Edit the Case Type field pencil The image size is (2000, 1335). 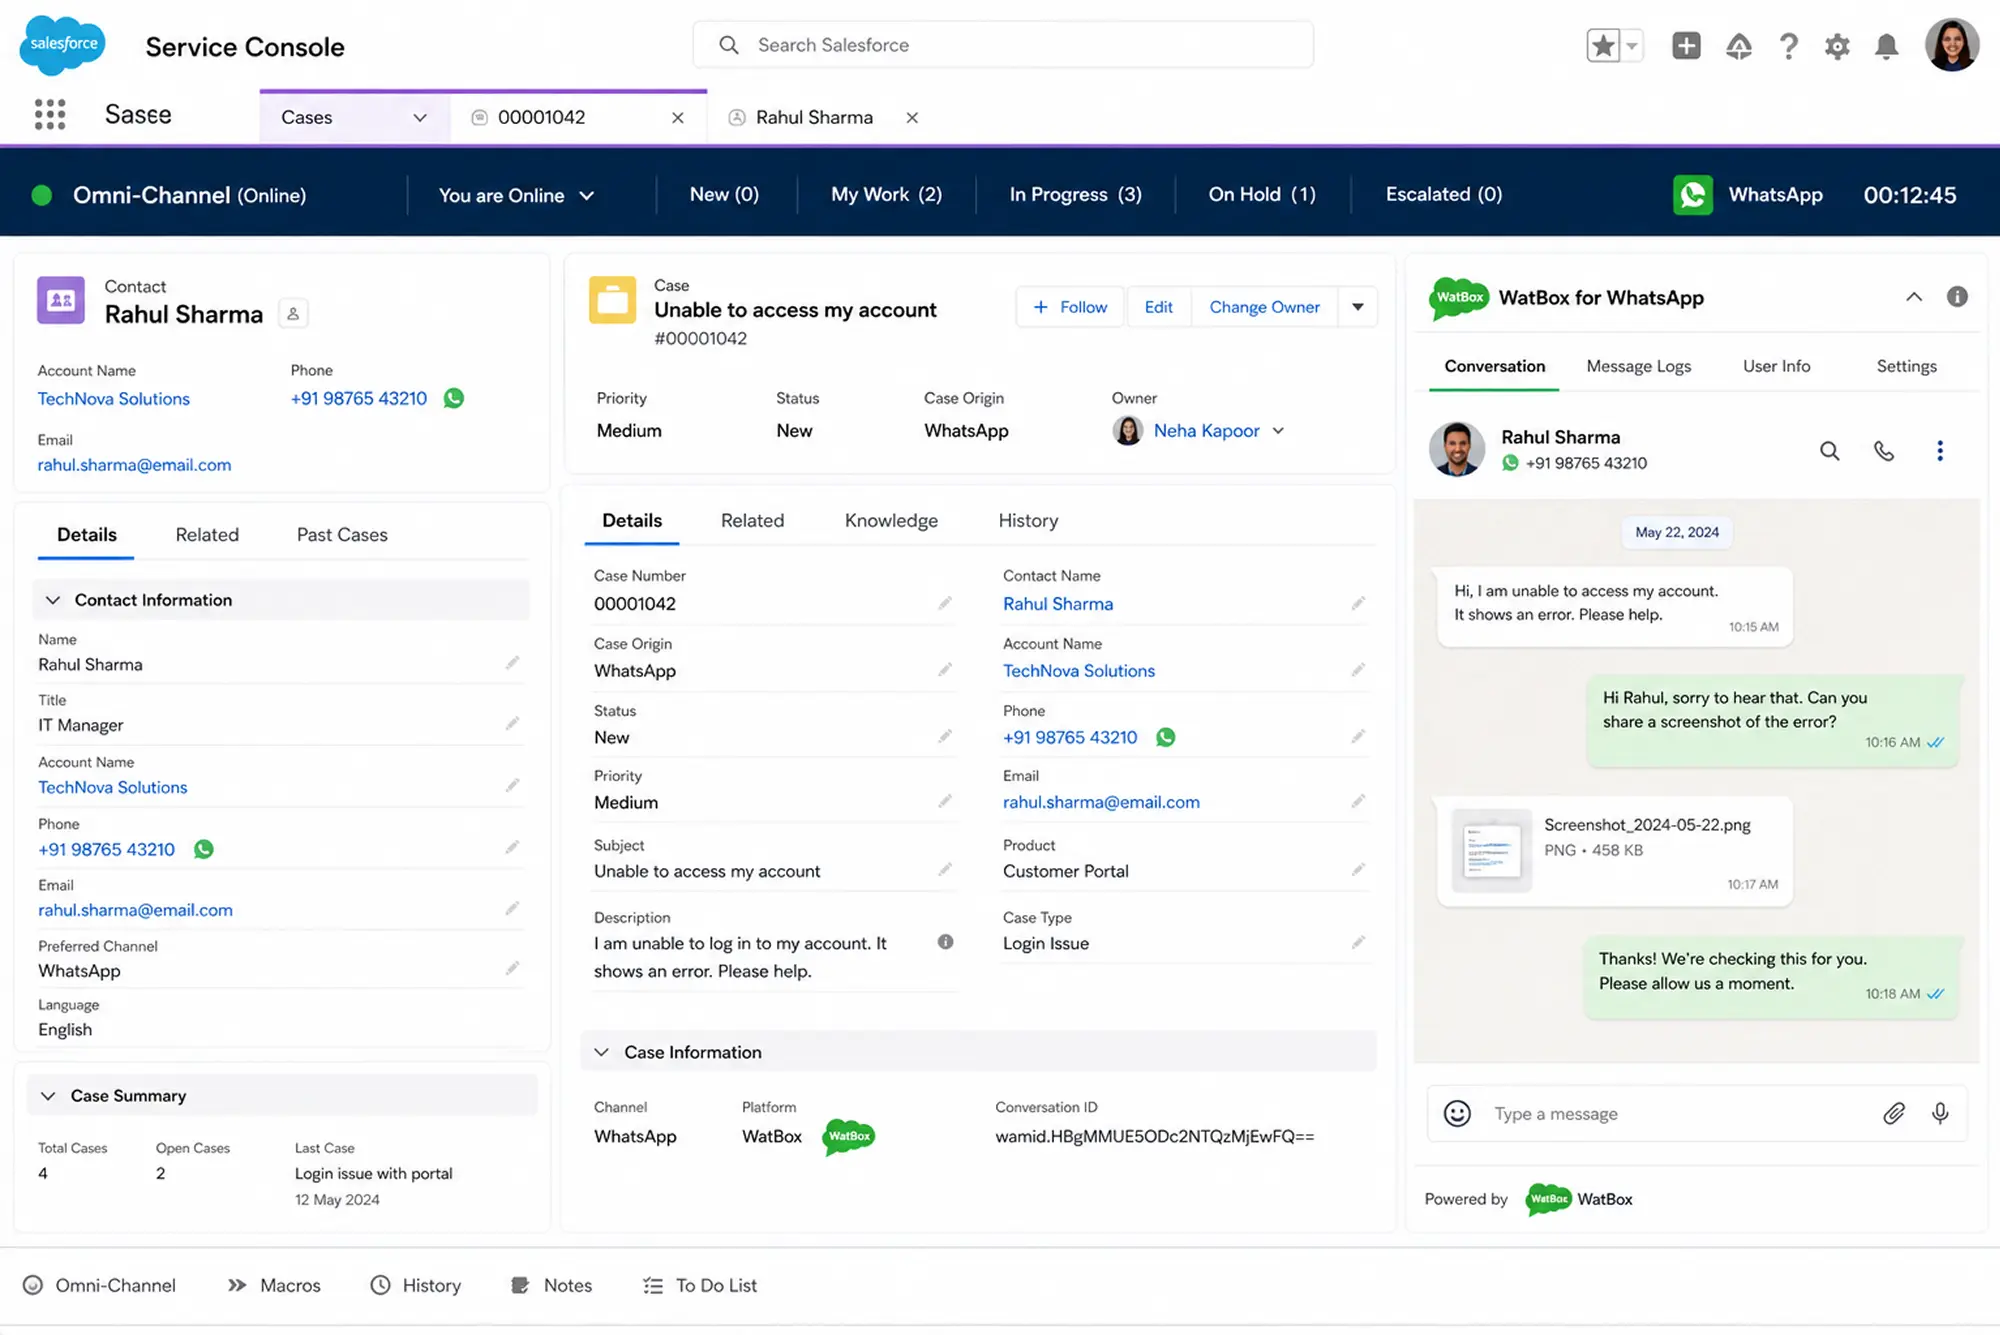click(x=1358, y=942)
